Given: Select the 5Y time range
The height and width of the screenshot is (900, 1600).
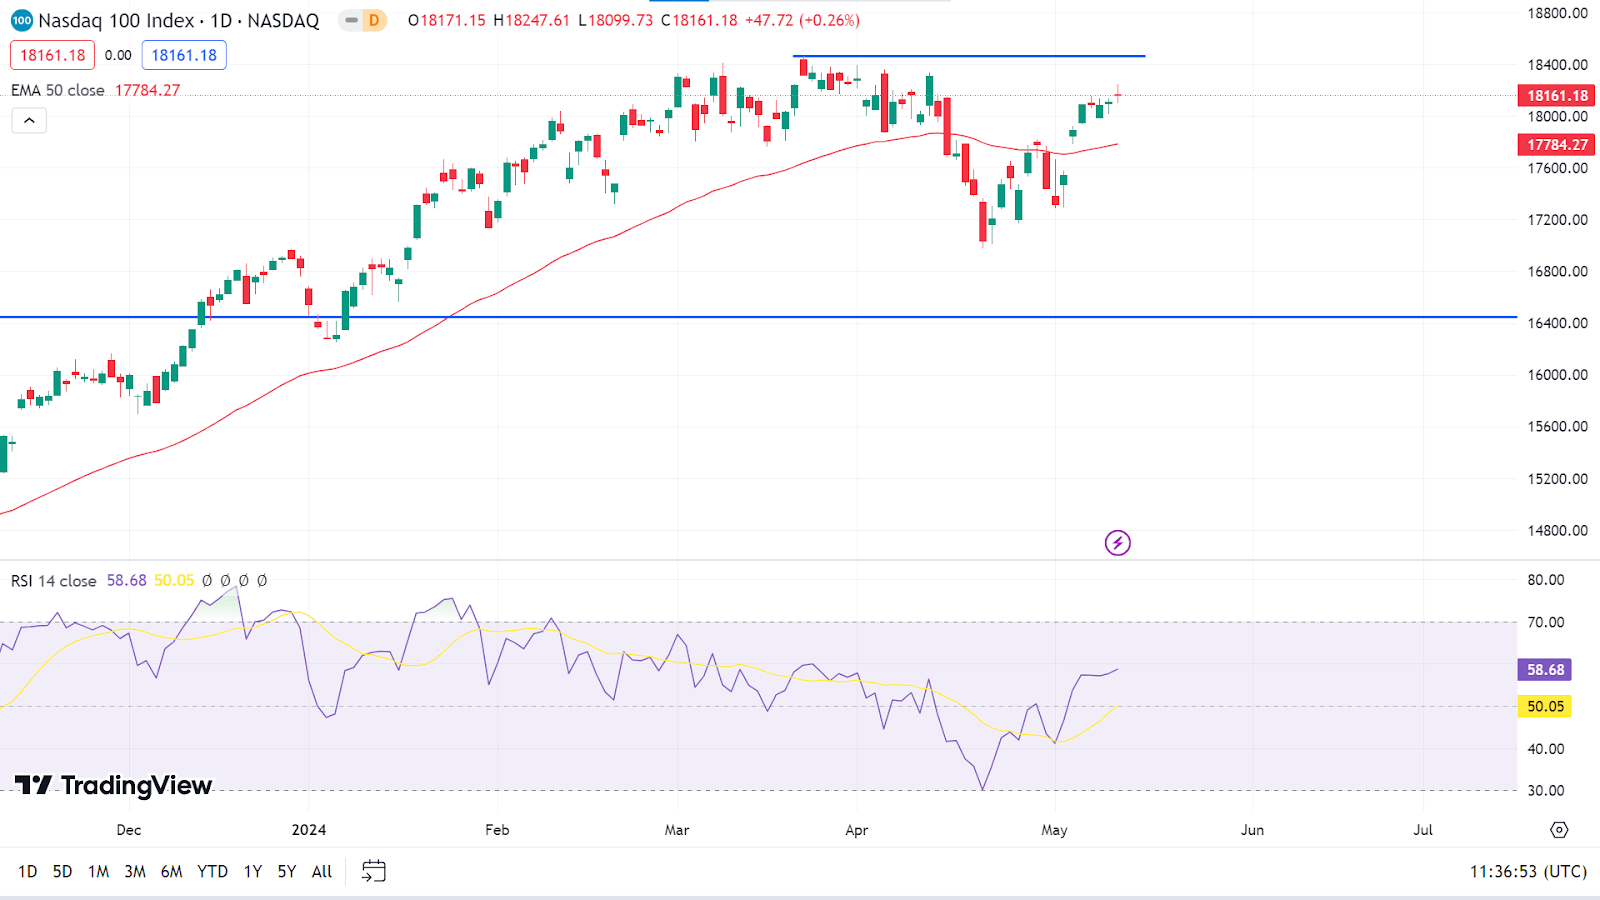Looking at the screenshot, I should click(x=287, y=872).
